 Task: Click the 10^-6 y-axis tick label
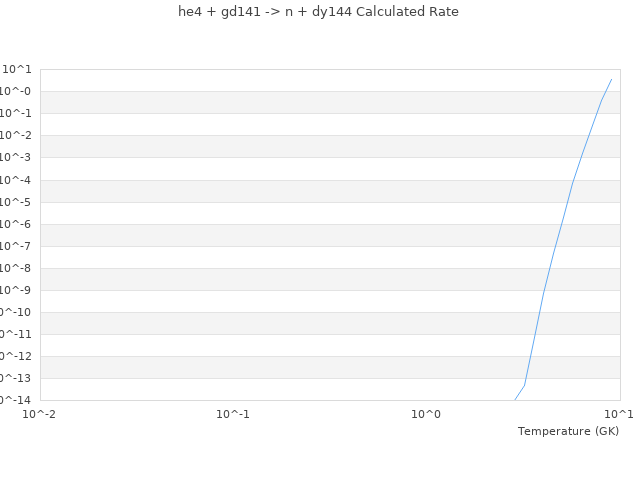(17, 224)
